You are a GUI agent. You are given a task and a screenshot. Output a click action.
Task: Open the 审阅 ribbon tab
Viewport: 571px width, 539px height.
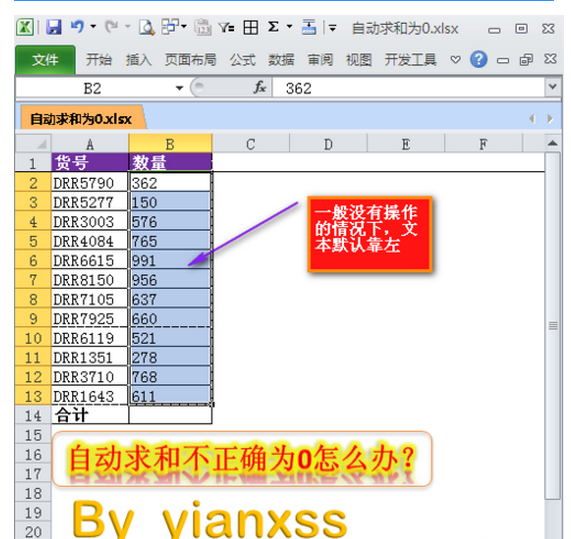(320, 60)
